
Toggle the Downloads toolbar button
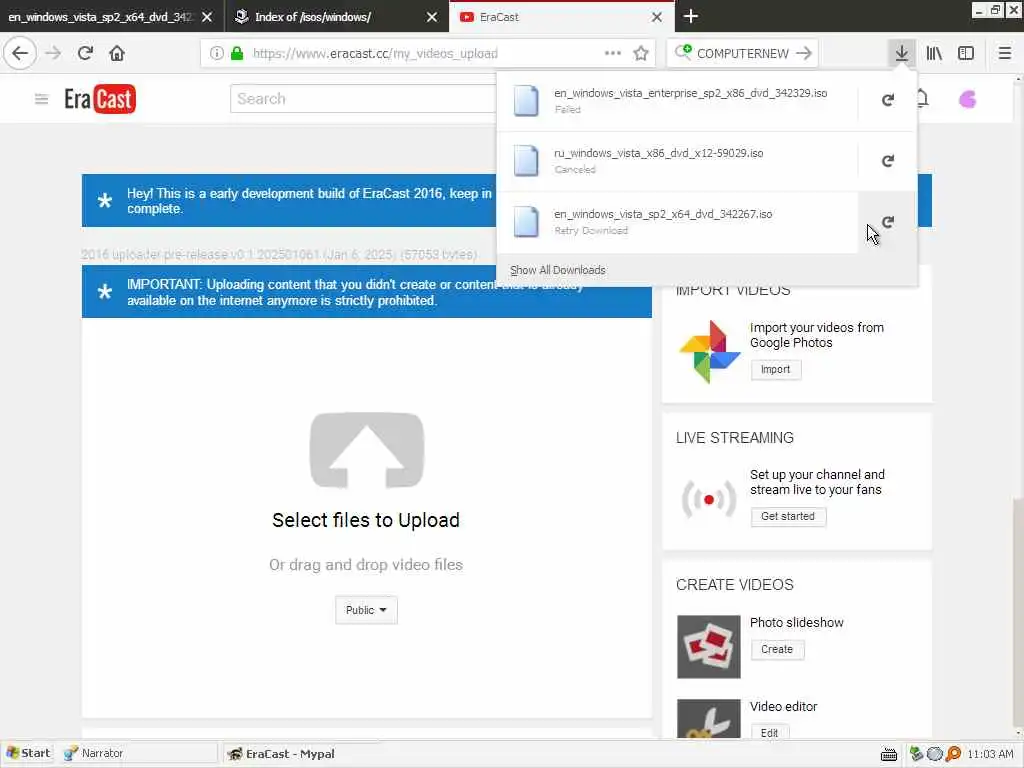[901, 53]
